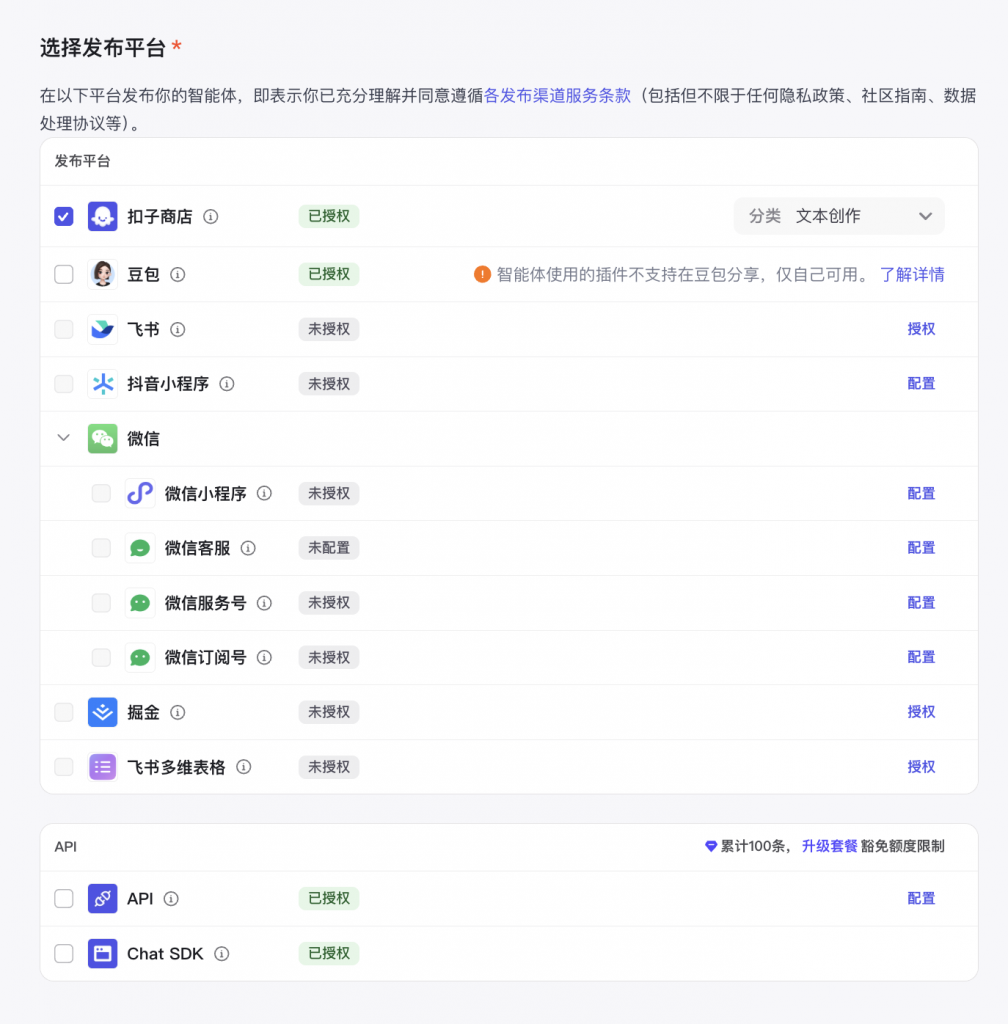Click the 发布平台 section header
The width and height of the screenshot is (1008, 1024).
[x=82, y=161]
